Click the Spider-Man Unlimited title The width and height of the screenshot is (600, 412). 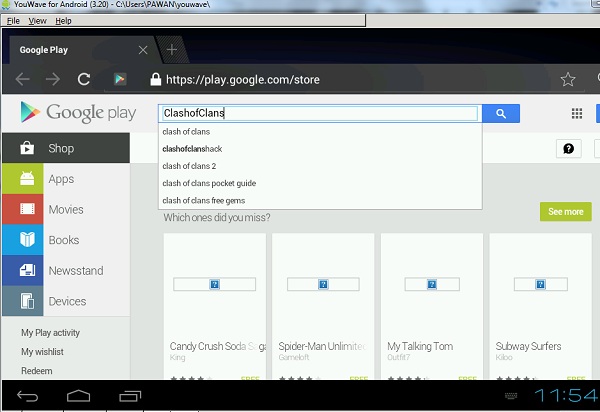[x=322, y=346]
